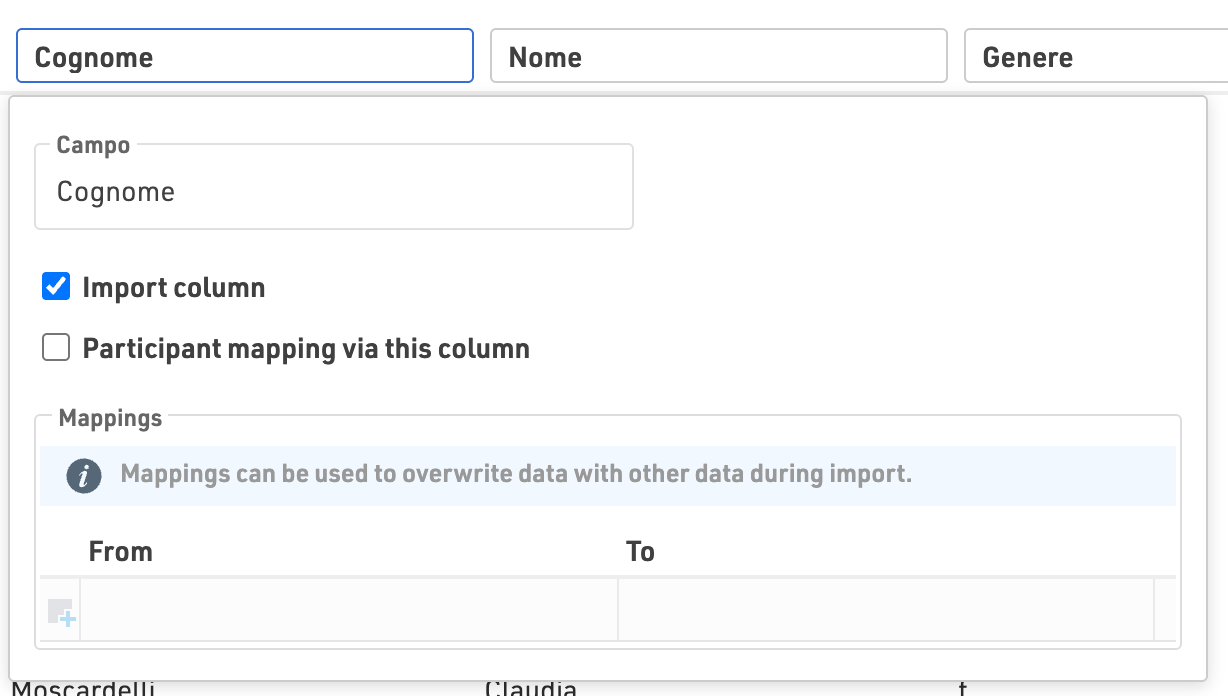Click the narrow last mapping row cell

(x=1164, y=609)
